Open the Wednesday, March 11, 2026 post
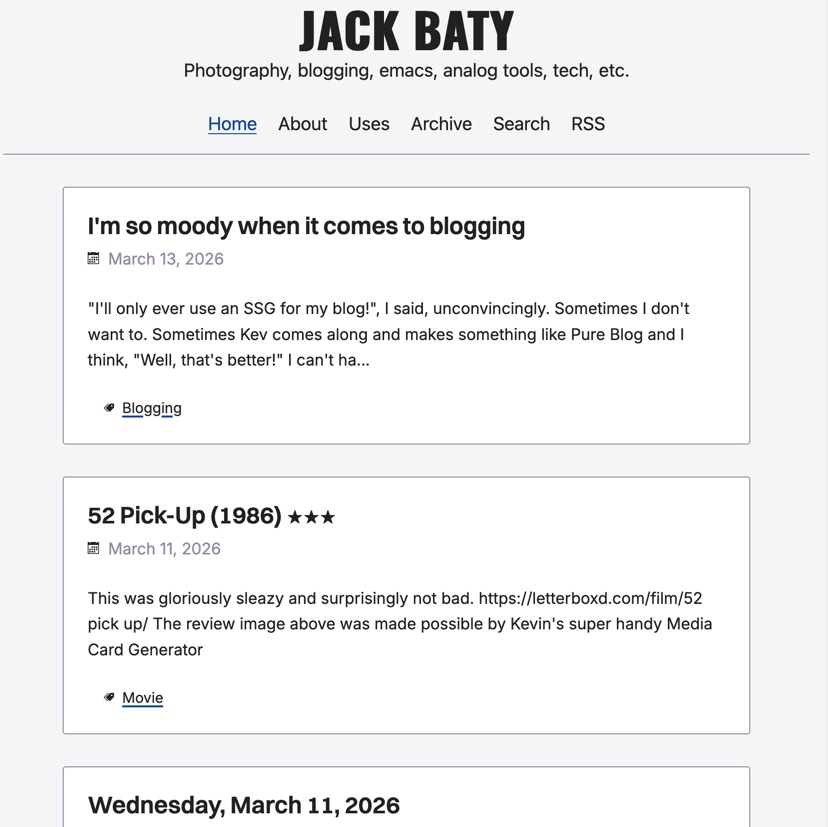The height and width of the screenshot is (827, 828). click(x=243, y=804)
